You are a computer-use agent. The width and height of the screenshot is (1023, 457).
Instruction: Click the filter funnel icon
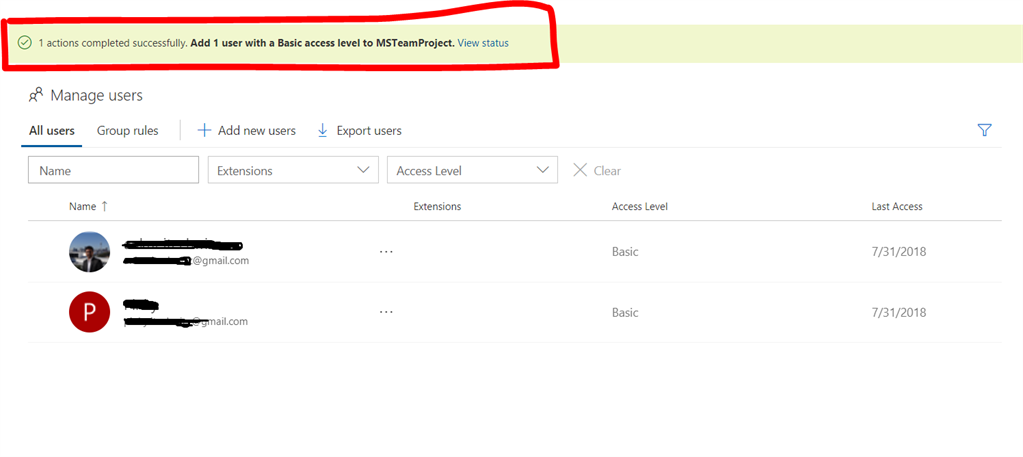(x=985, y=130)
